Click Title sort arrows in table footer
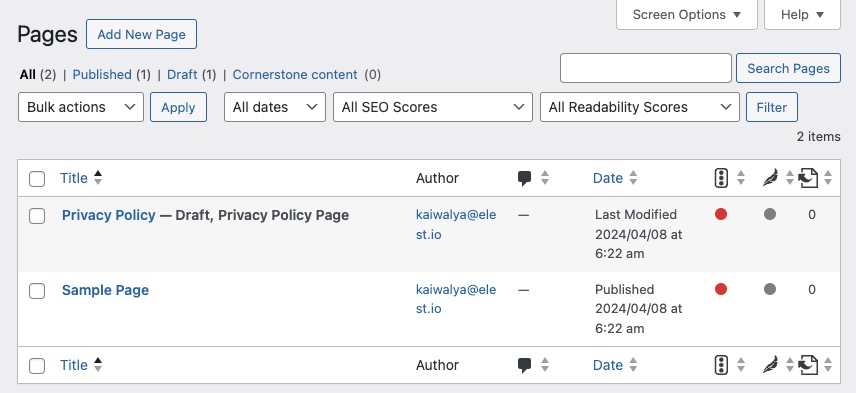This screenshot has height=393, width=856. click(98, 365)
